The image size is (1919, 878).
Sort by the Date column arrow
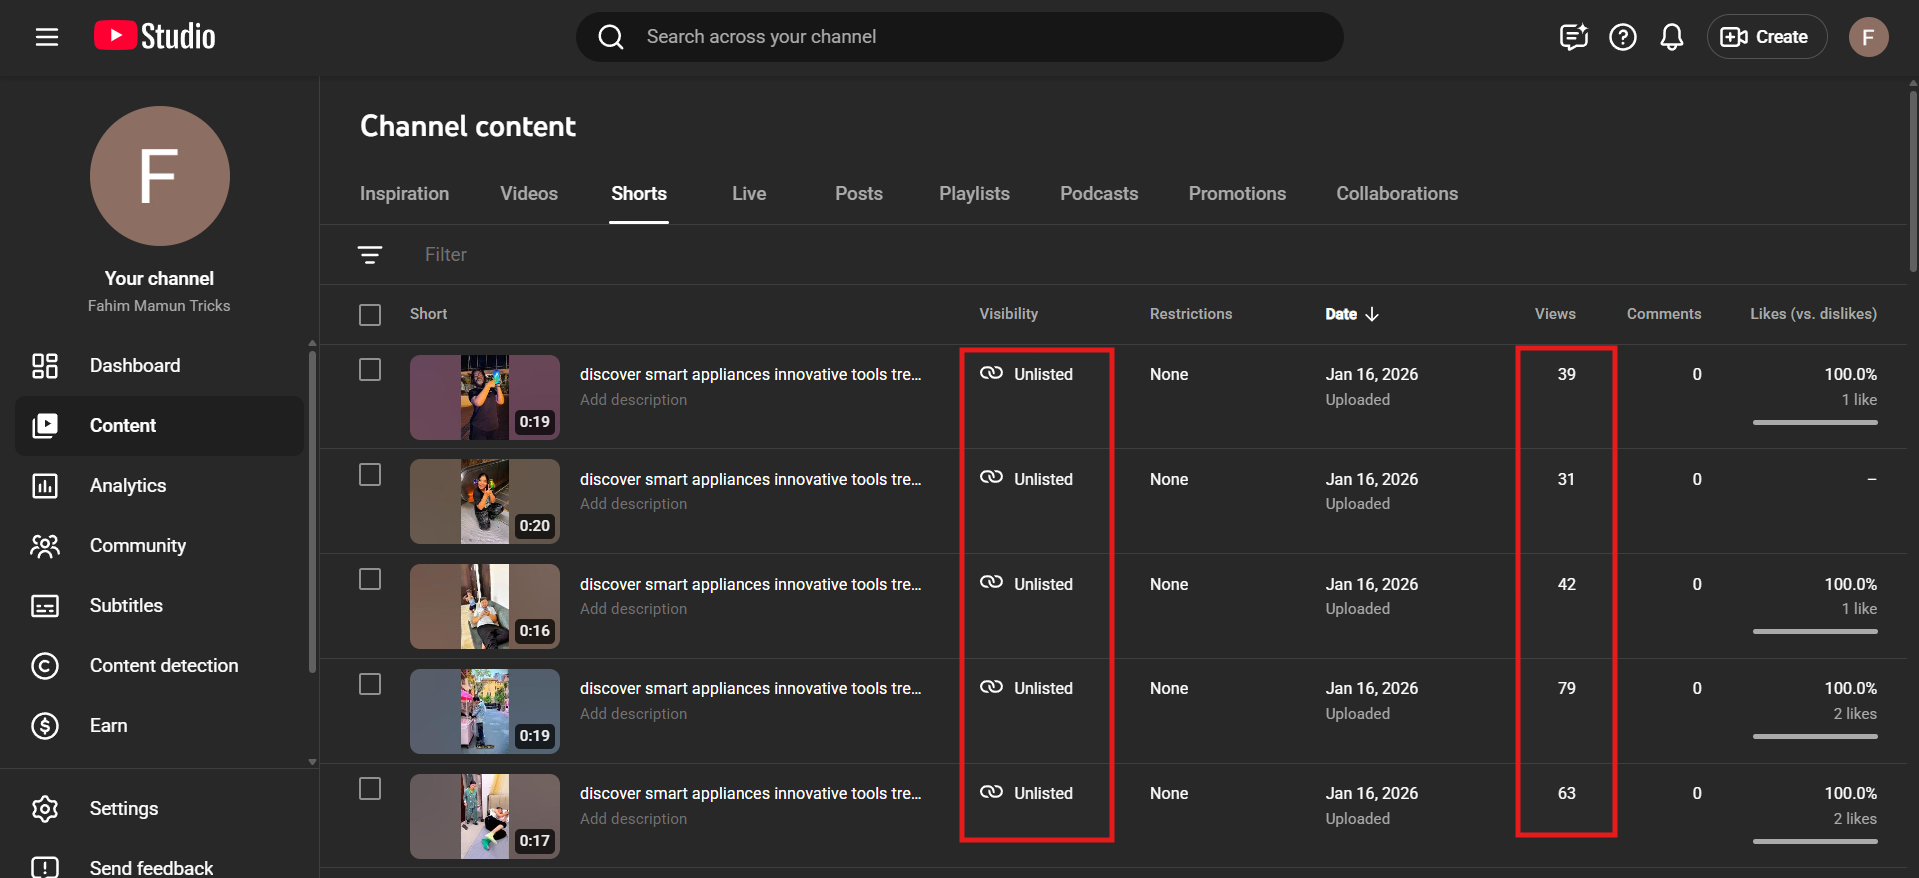[1372, 314]
